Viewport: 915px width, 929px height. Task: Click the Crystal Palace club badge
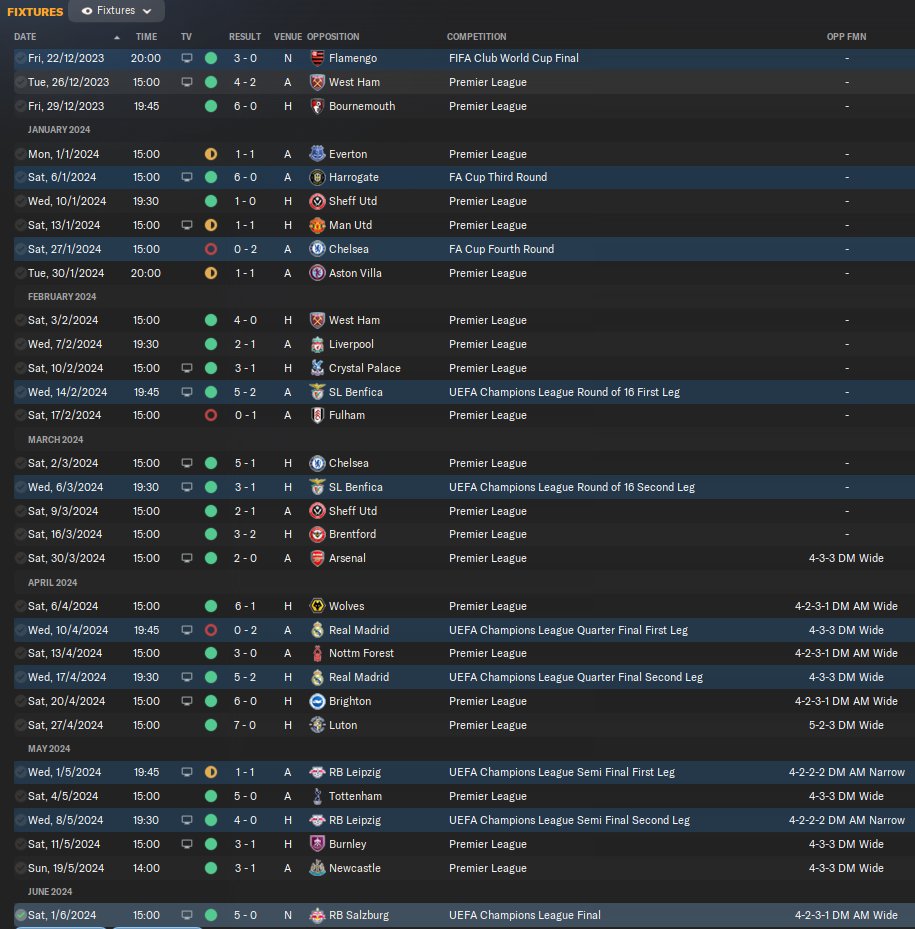[318, 368]
